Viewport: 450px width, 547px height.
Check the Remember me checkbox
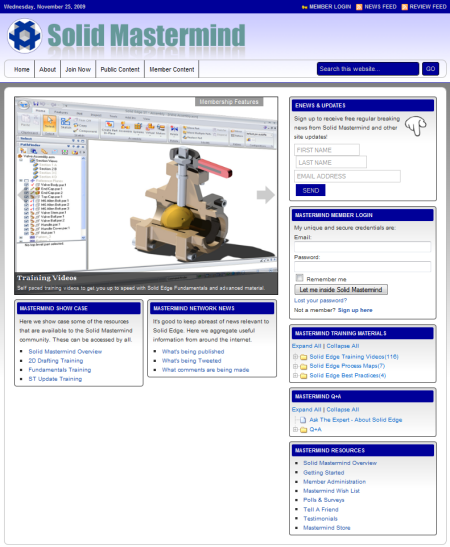tap(299, 278)
